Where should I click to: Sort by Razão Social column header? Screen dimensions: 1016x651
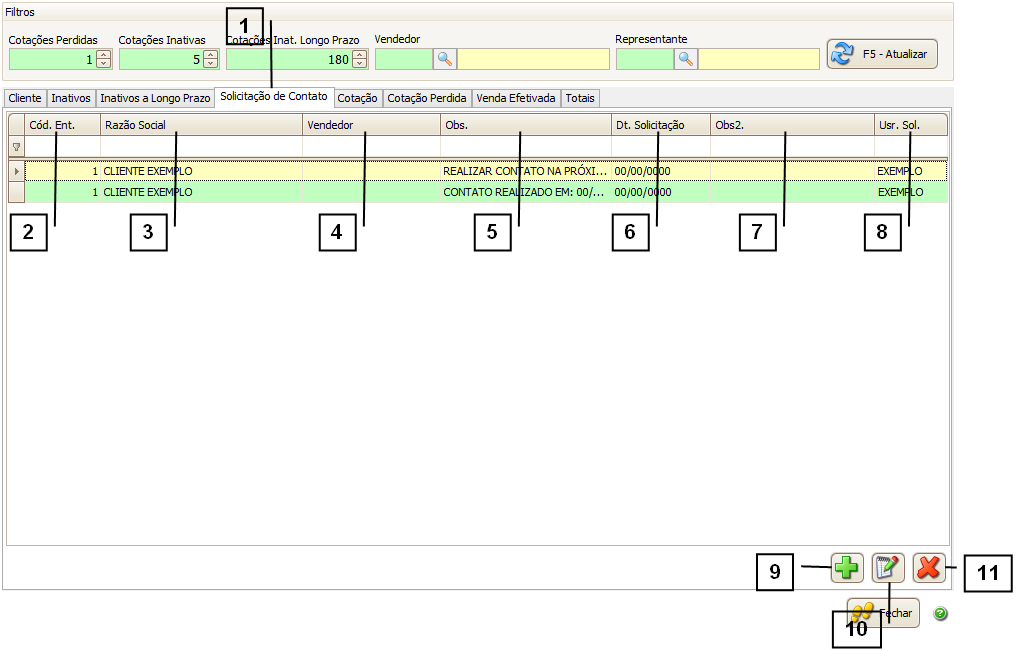200,125
